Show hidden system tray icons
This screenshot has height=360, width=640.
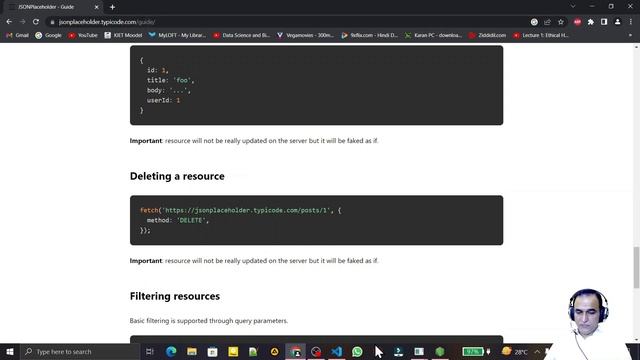(x=537, y=352)
